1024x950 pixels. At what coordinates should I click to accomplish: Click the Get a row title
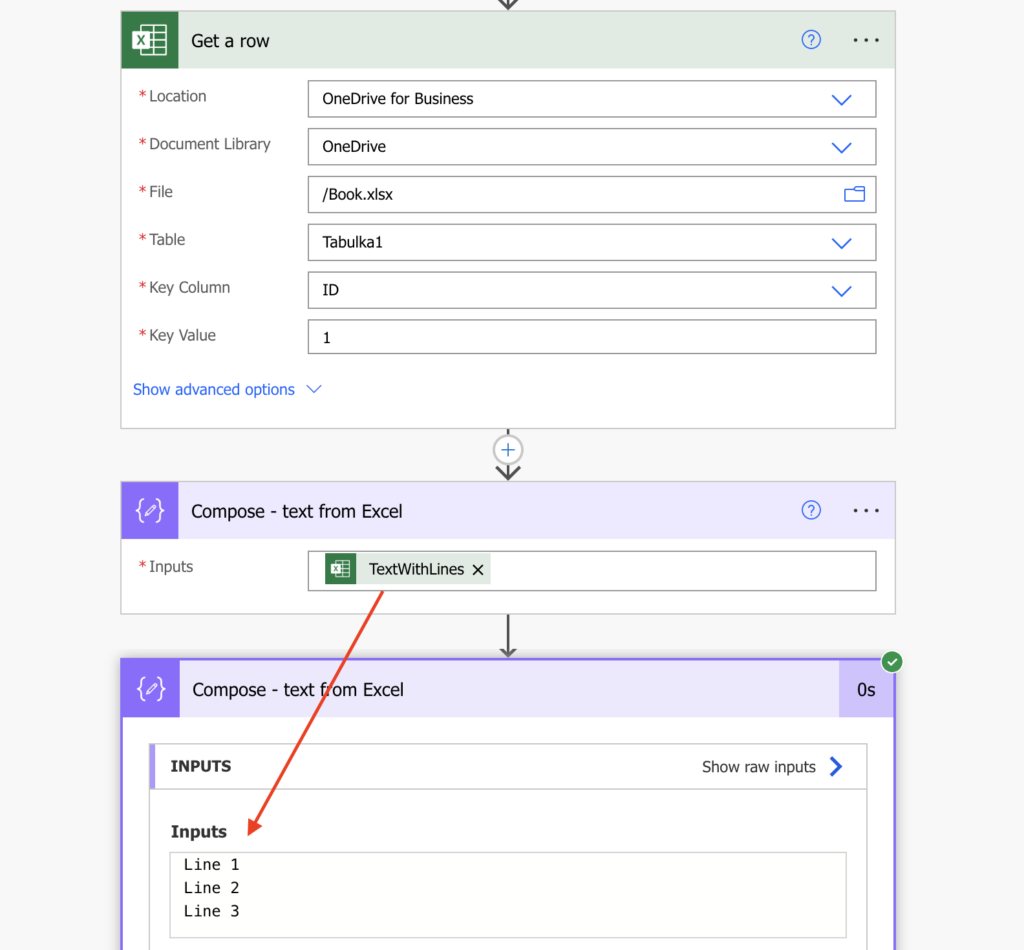230,41
